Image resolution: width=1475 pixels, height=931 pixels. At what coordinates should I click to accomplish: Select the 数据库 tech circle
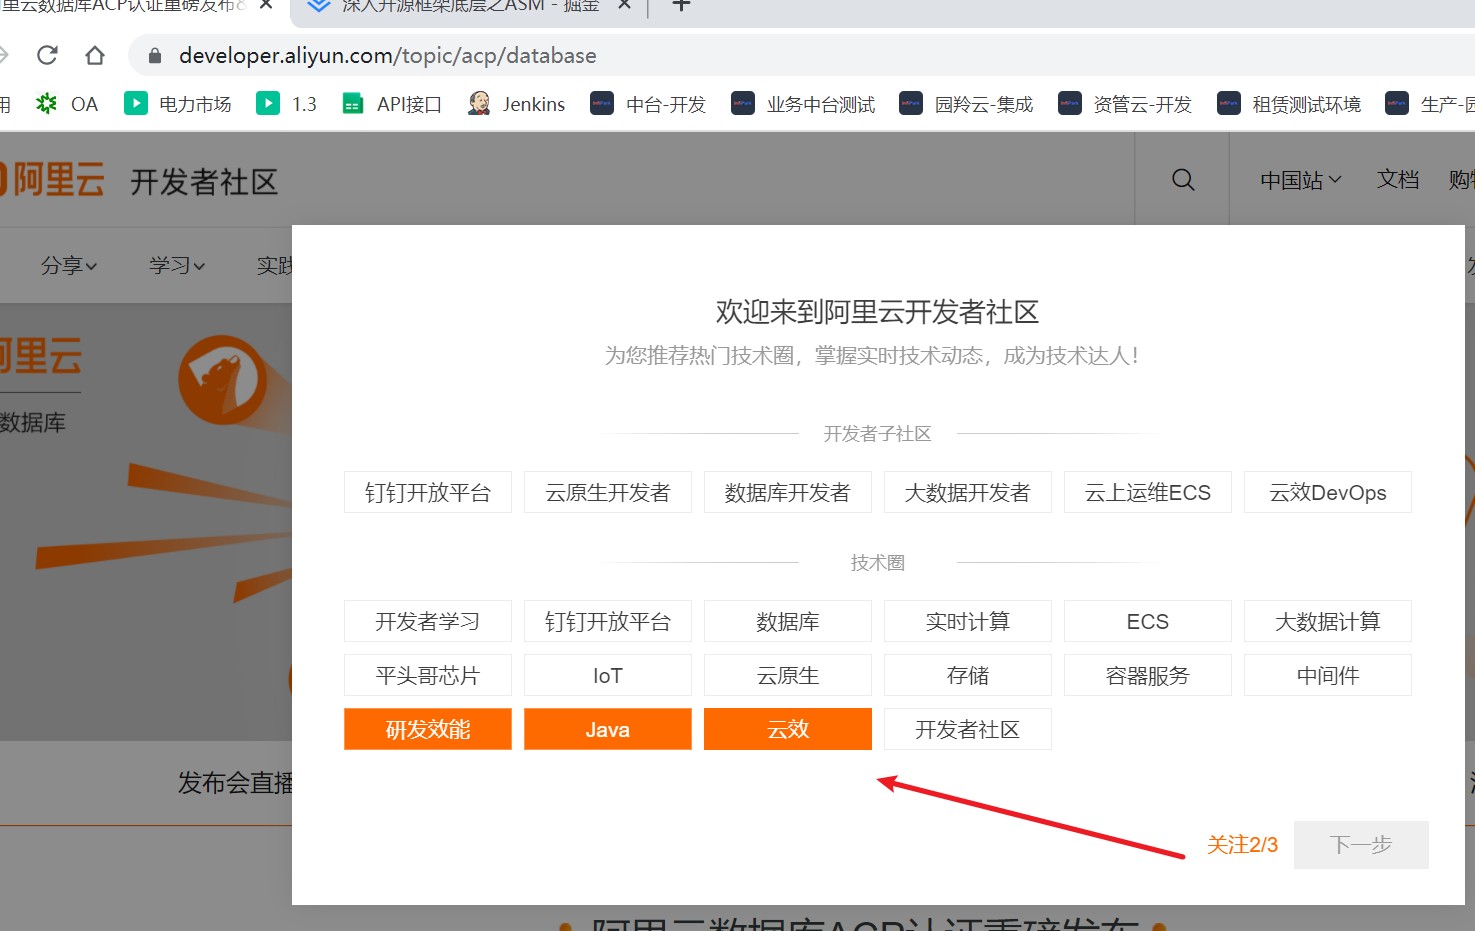[x=788, y=621]
